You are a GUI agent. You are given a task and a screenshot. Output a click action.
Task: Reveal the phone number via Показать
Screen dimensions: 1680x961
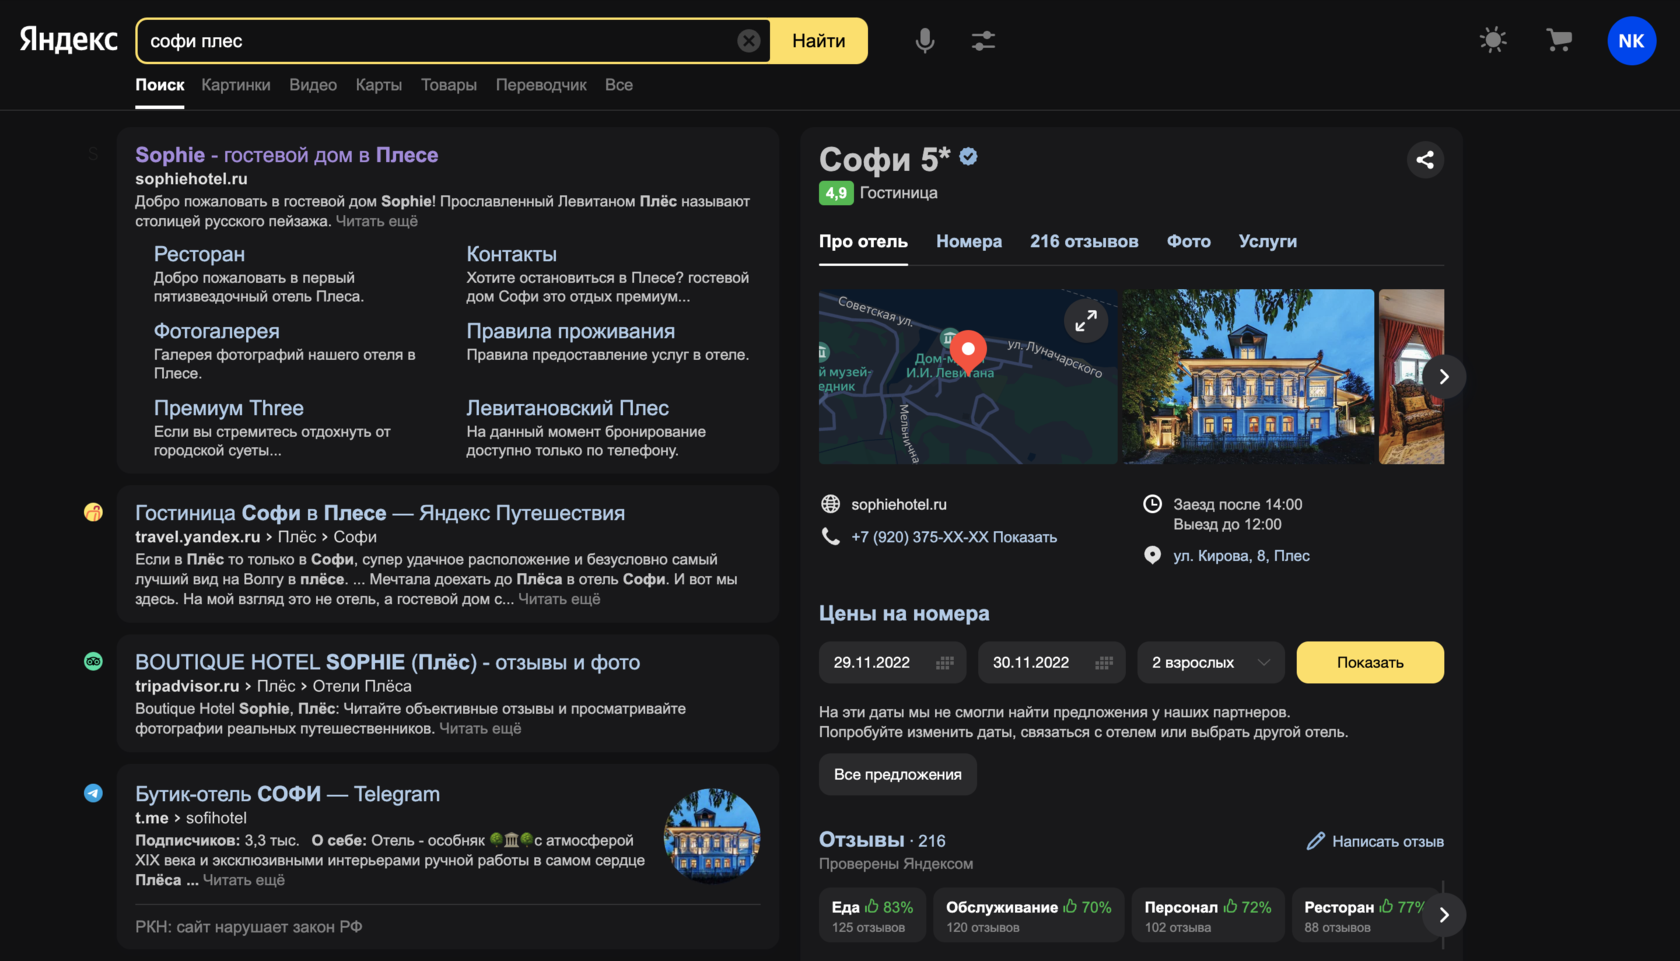coord(1024,537)
